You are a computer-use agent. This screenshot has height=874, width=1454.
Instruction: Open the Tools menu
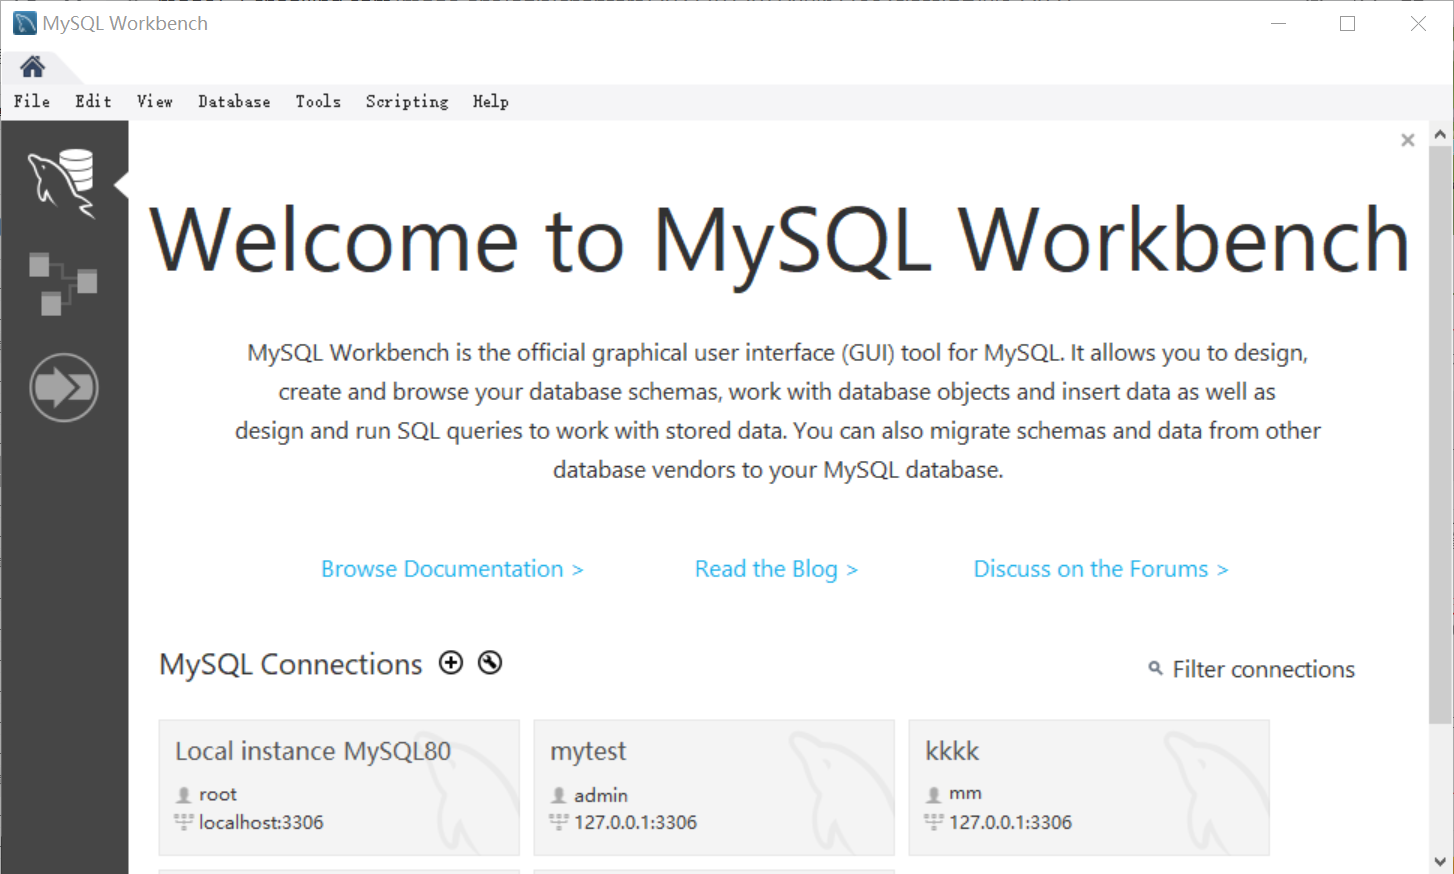click(x=318, y=101)
